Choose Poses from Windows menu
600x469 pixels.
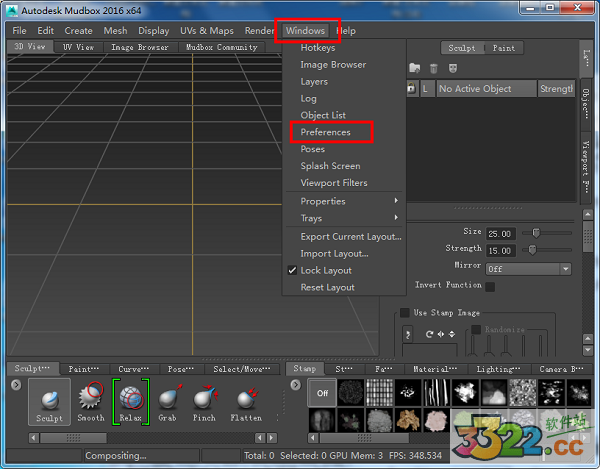tap(313, 149)
